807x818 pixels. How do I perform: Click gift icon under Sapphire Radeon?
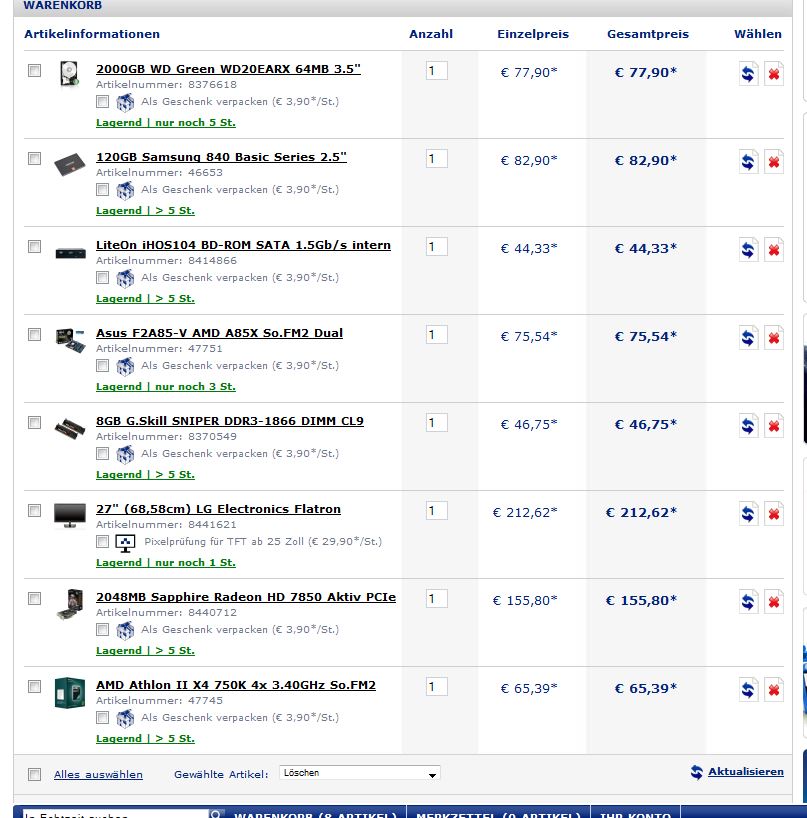tap(125, 631)
